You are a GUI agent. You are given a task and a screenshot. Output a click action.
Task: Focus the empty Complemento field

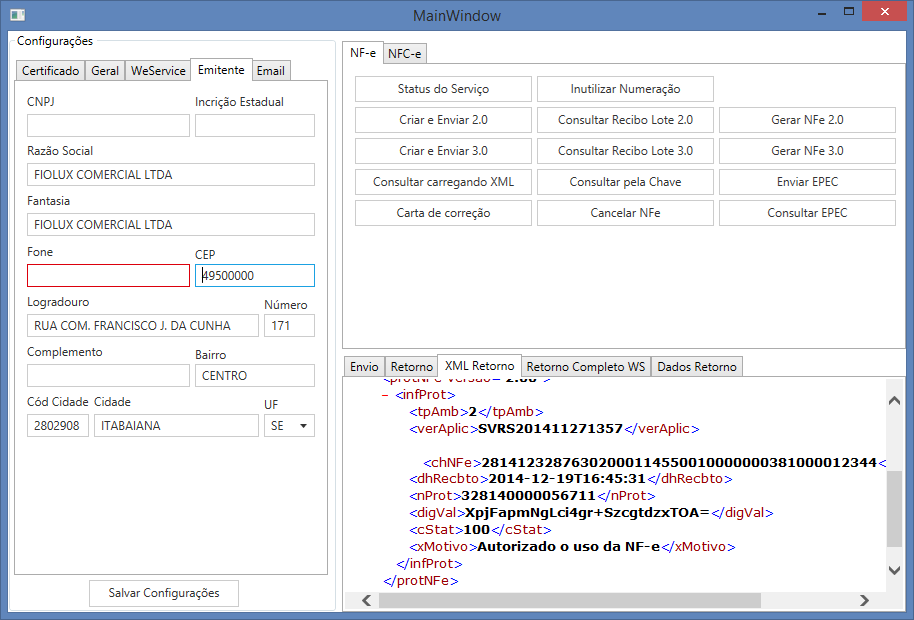108,376
